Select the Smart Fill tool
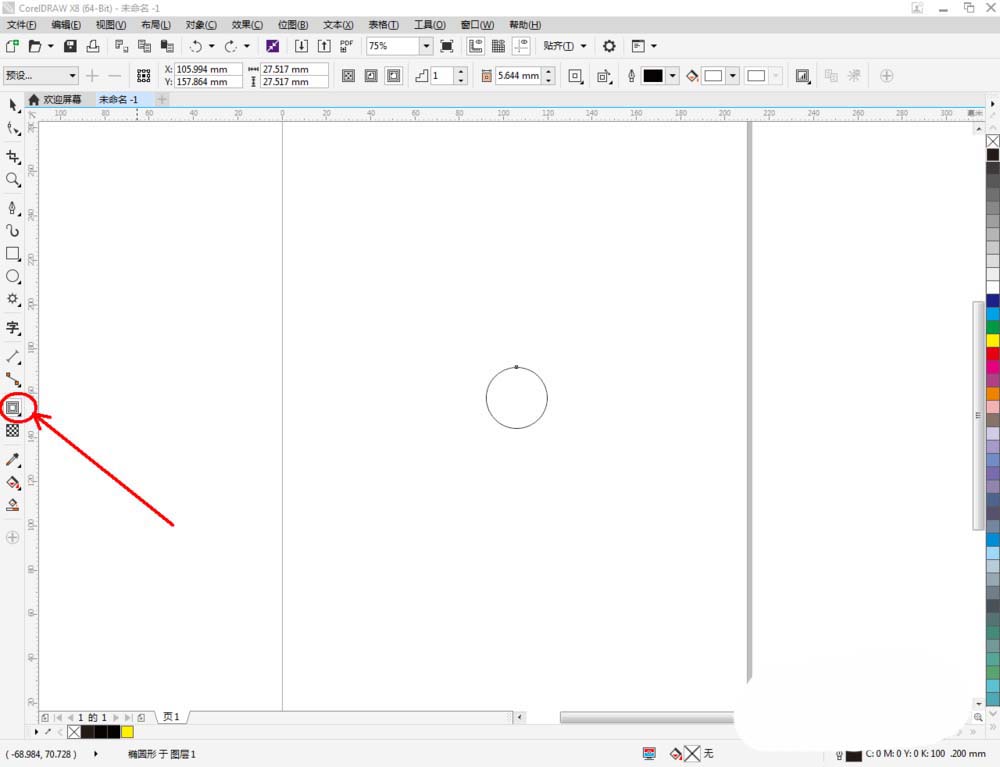Screen dimensions: 1000x767 [13, 505]
